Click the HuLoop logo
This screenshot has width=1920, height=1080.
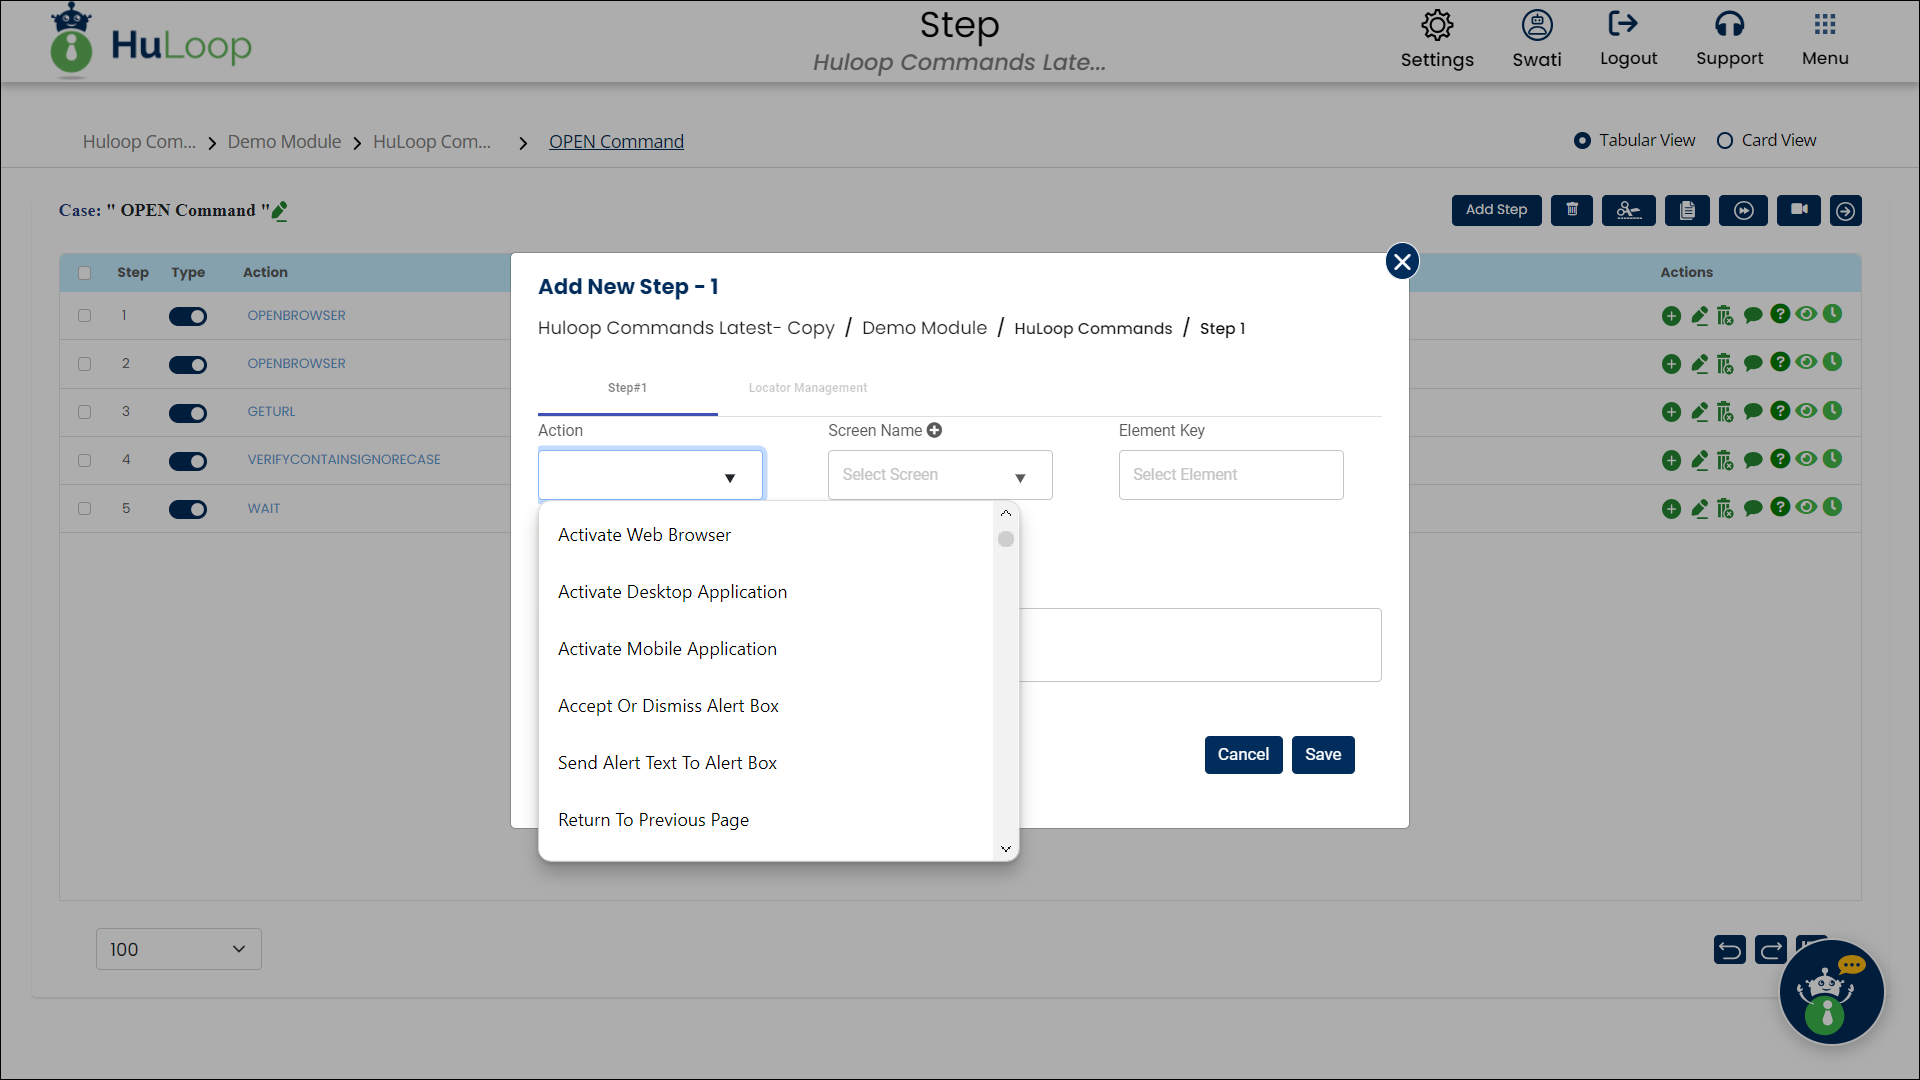pyautogui.click(x=152, y=42)
